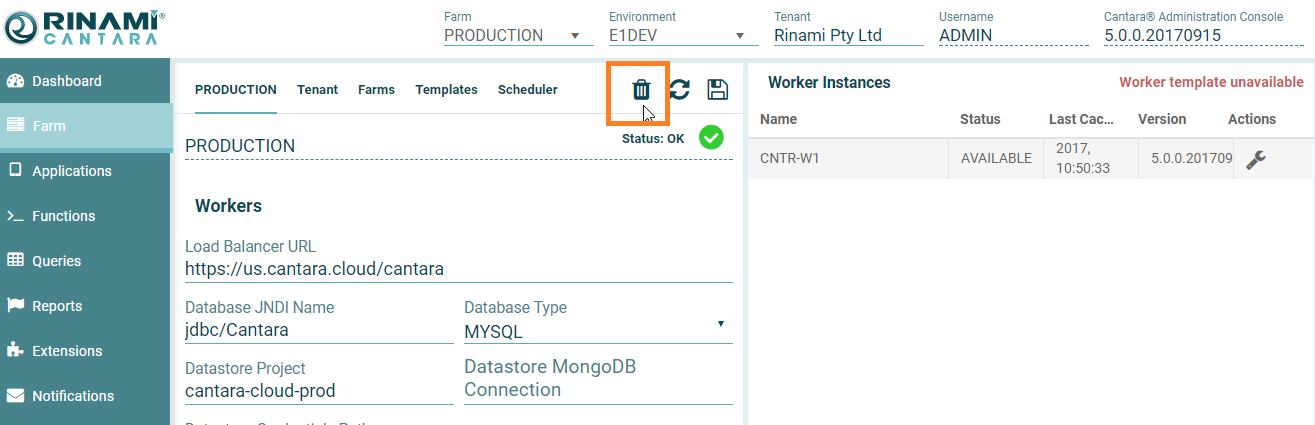Click the wrench icon for CNTR-W1
The height and width of the screenshot is (425, 1315).
1256,159
